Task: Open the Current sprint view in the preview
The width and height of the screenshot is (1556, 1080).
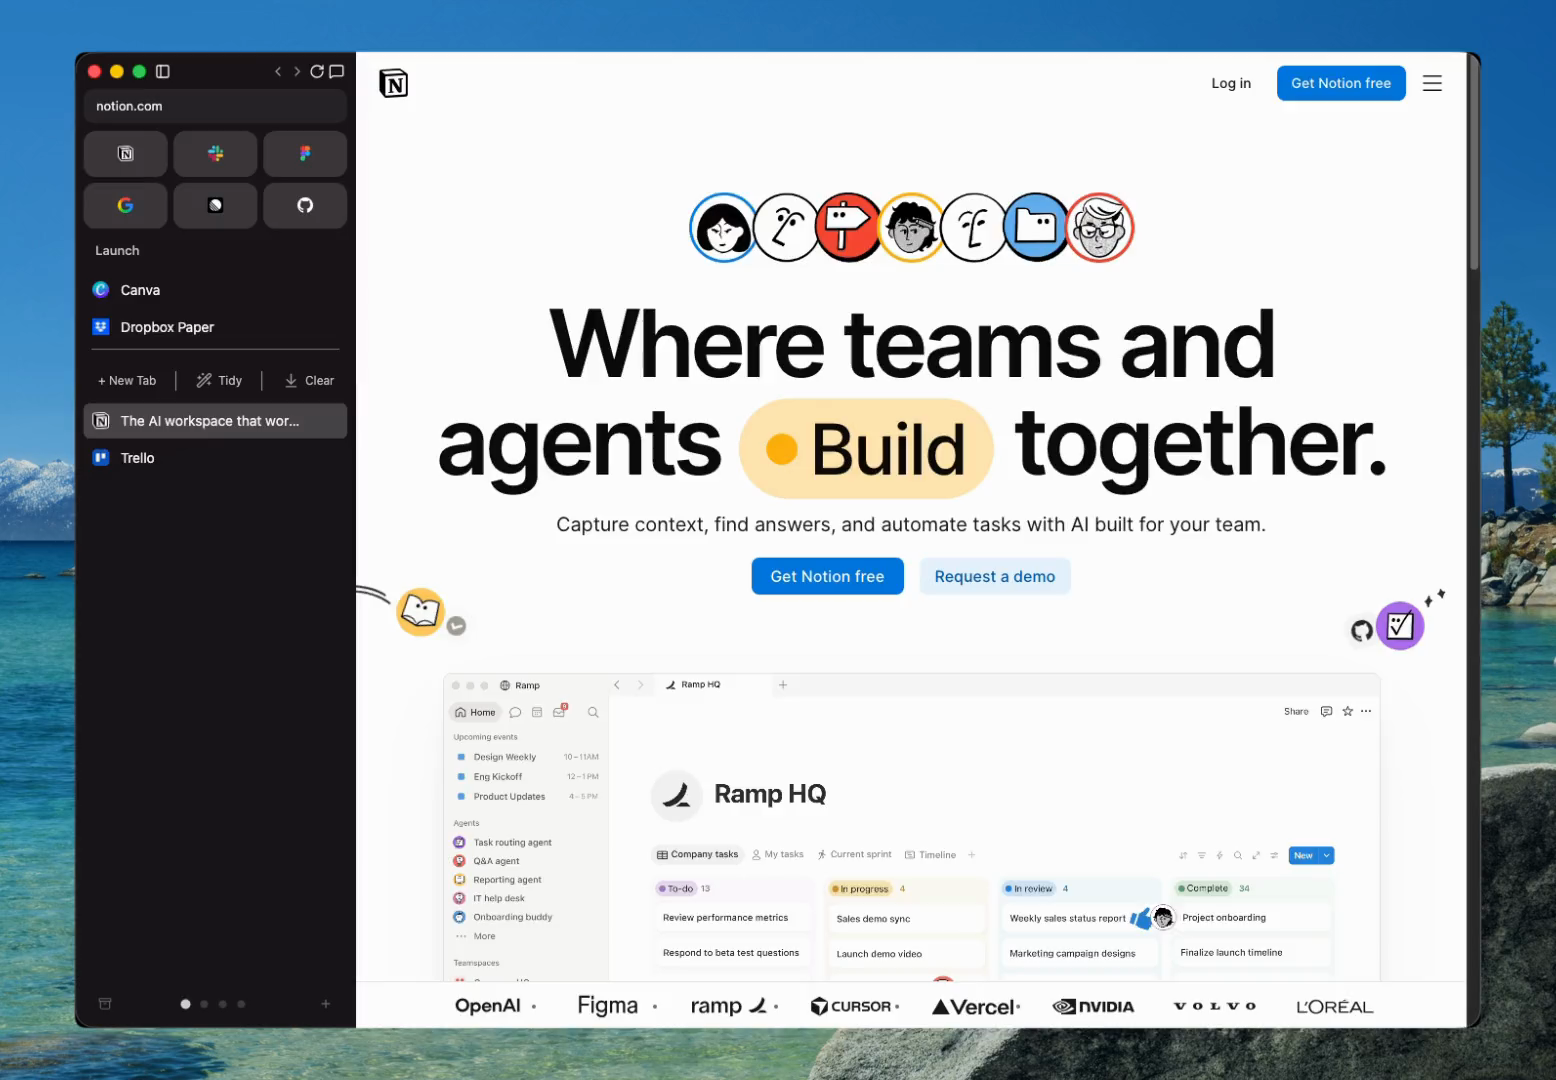Action: point(855,855)
